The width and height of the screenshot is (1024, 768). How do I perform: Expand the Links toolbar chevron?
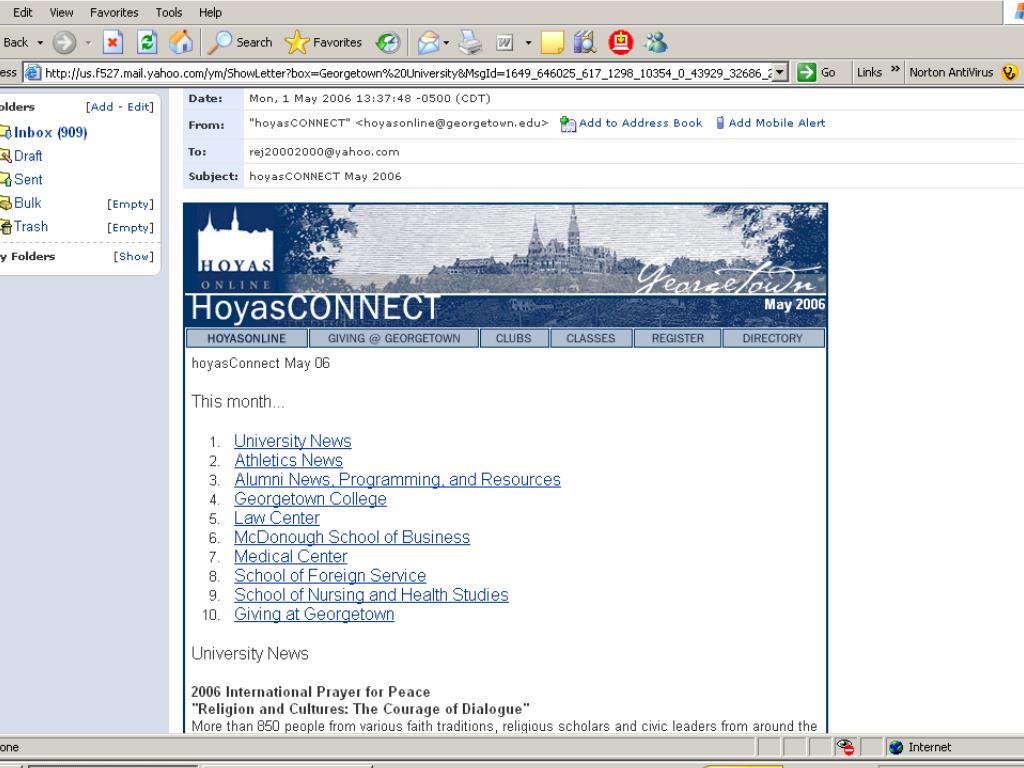[x=895, y=69]
